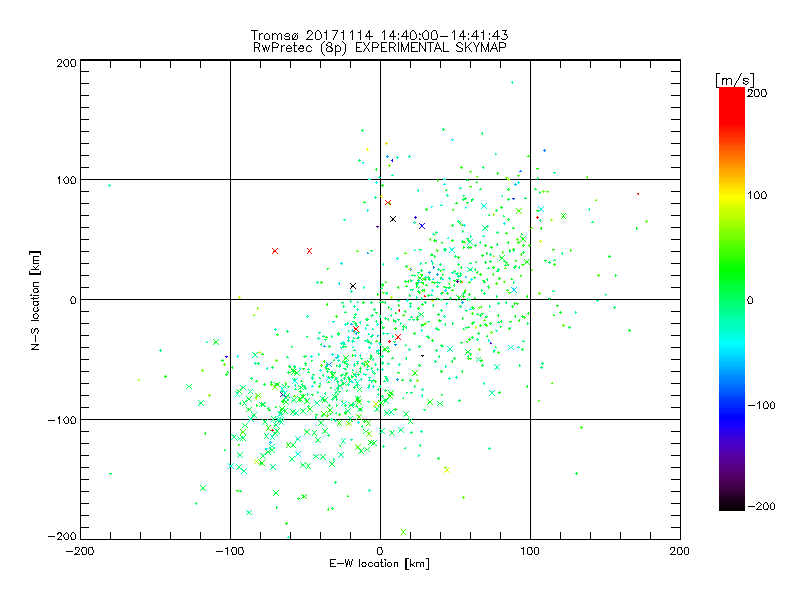Click the '200' label on the N-S axis
The width and height of the screenshot is (800, 600).
point(66,63)
